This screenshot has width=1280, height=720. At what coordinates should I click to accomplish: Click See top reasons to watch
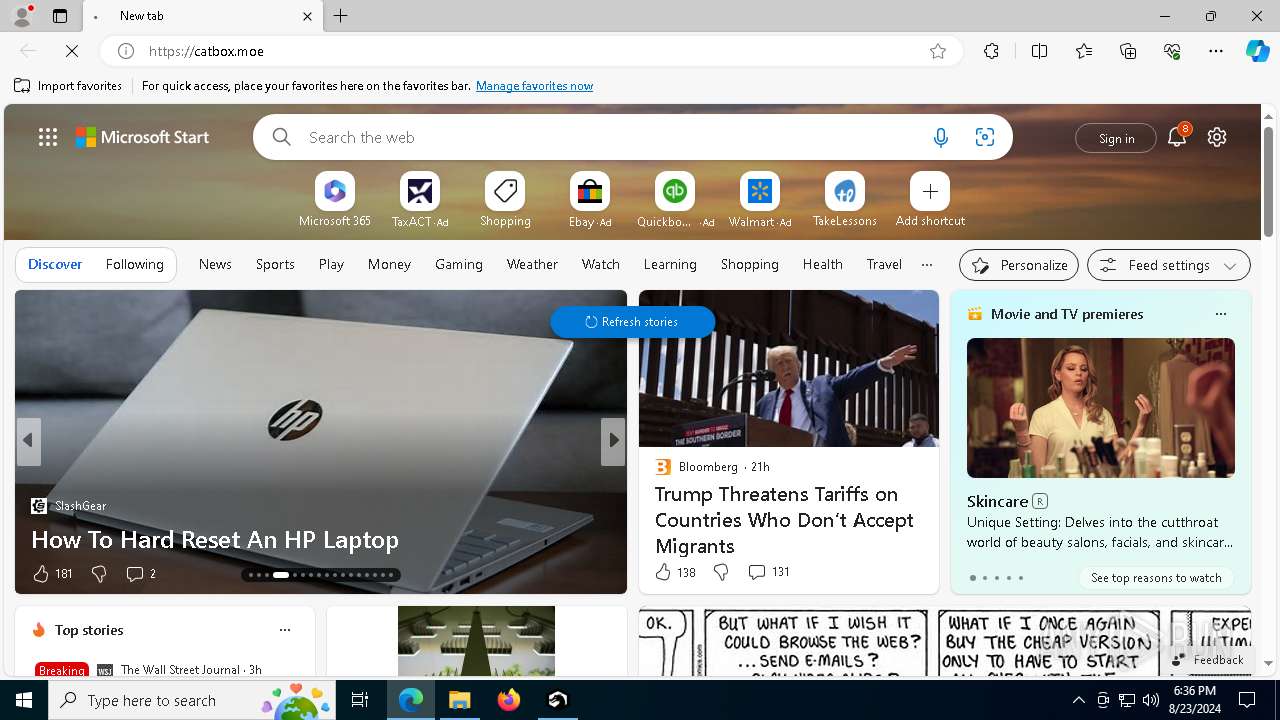1156,578
